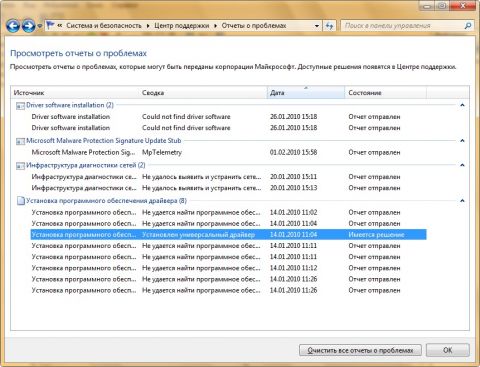Click the Имеется решение status cell
This screenshot has width=480, height=367.
tap(376, 235)
